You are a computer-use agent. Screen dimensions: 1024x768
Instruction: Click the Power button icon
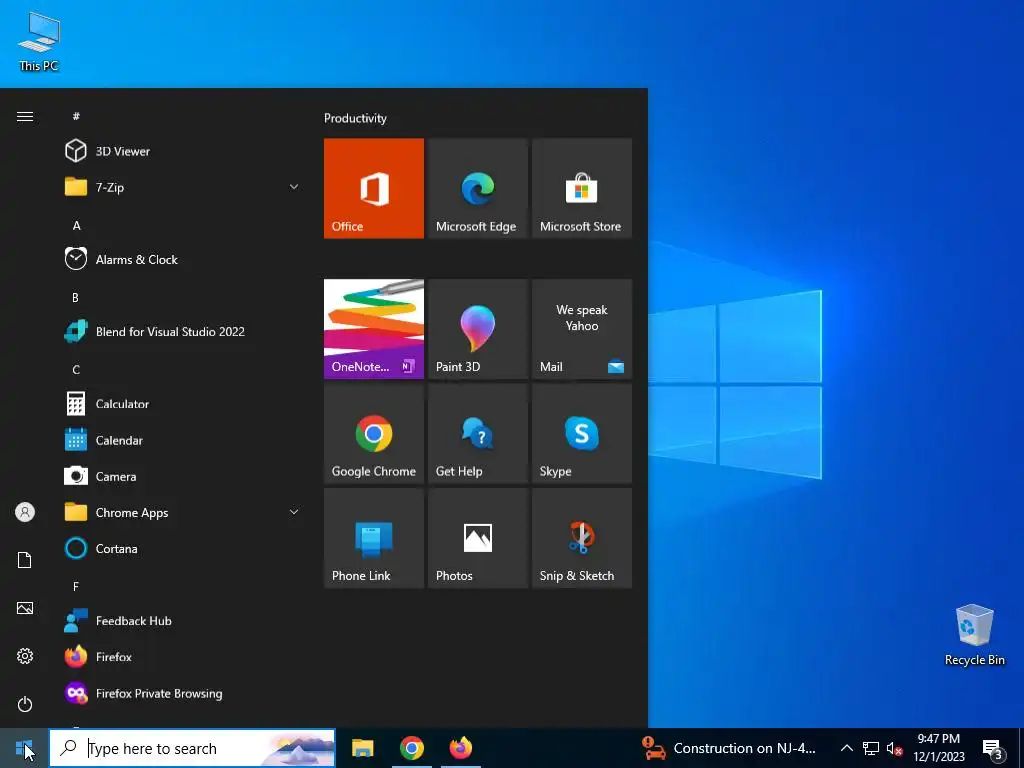click(25, 704)
